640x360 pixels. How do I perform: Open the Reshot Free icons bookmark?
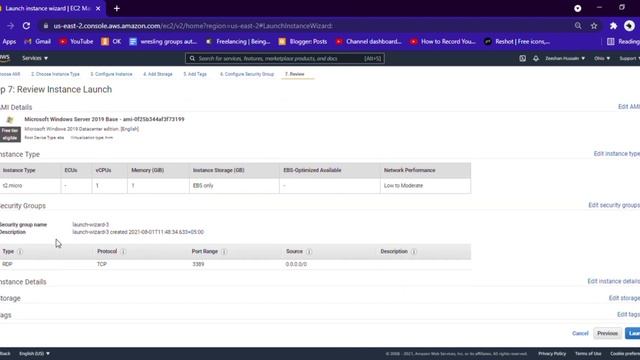coord(517,42)
